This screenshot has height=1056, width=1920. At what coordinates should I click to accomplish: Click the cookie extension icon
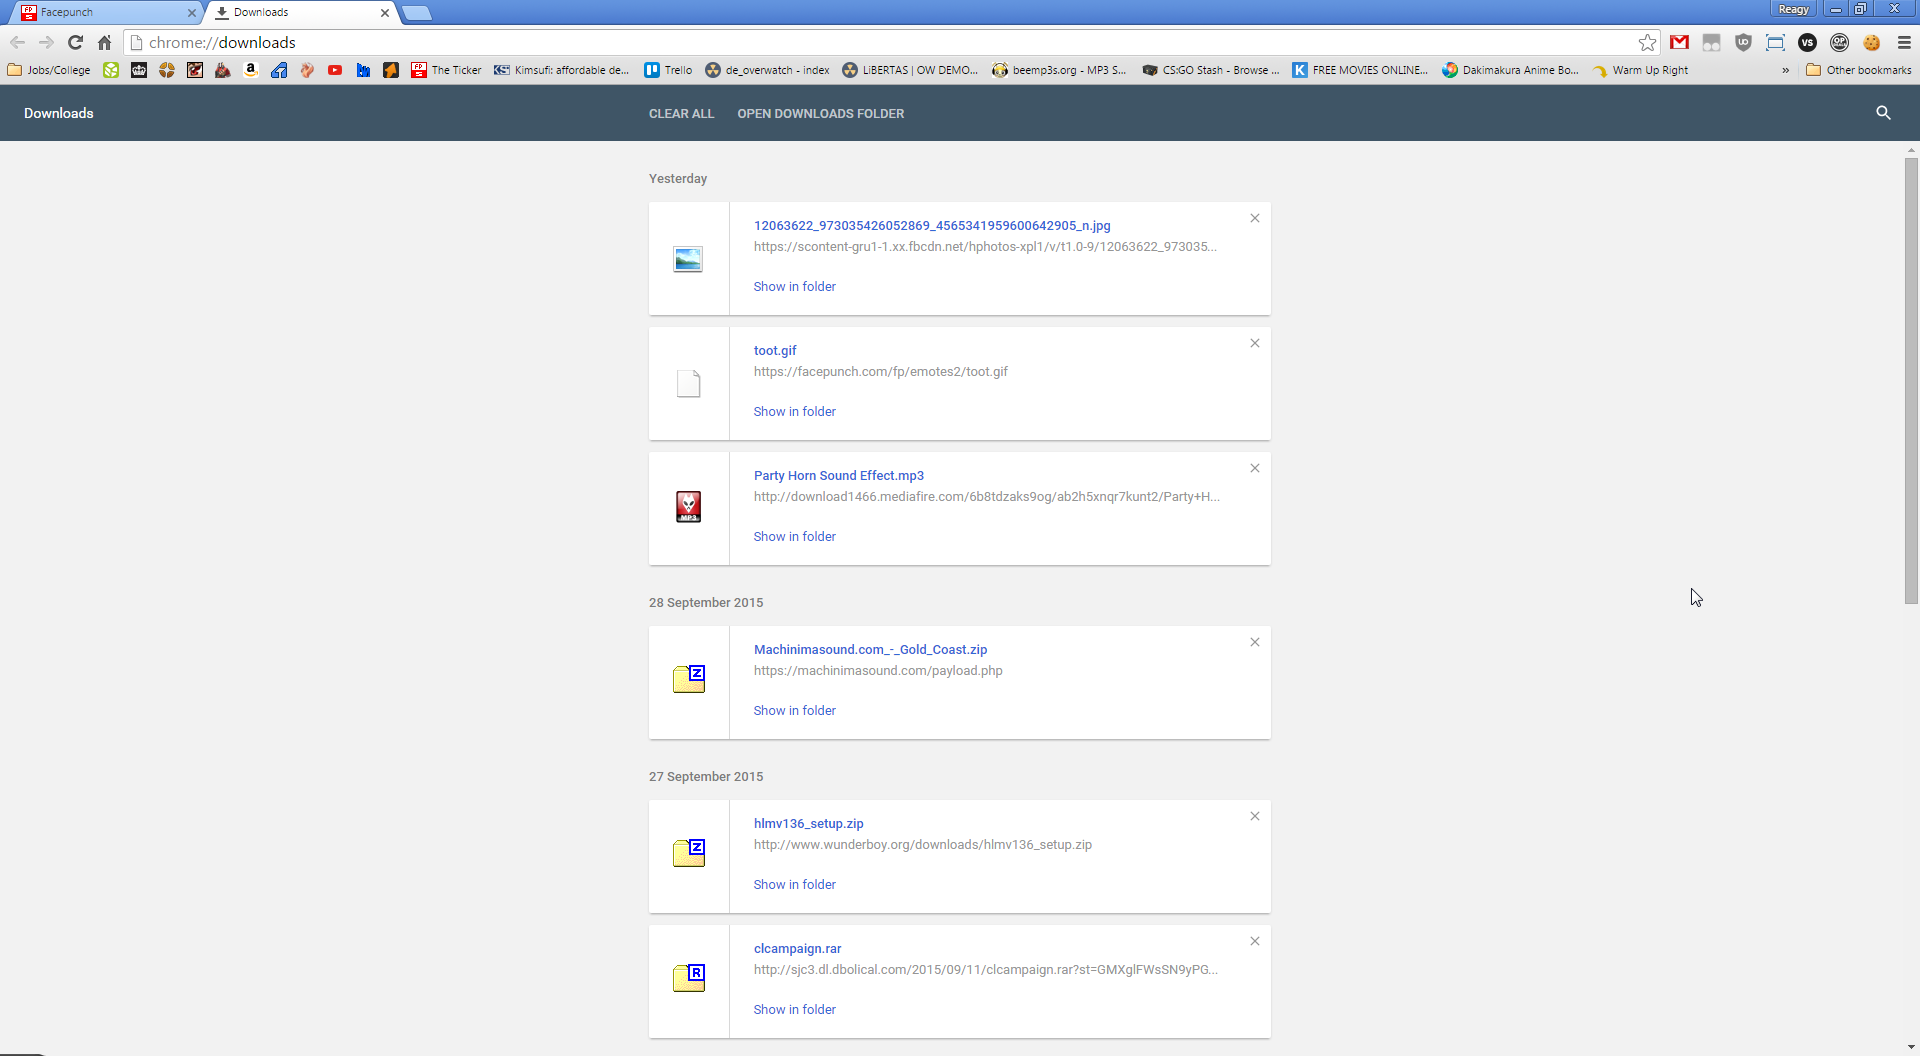(1871, 42)
